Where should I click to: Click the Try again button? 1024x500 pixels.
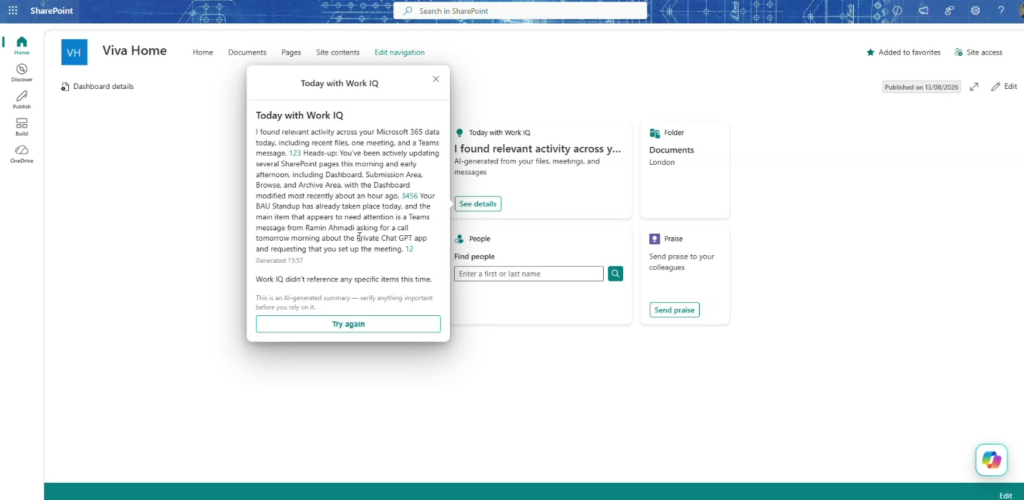(348, 324)
